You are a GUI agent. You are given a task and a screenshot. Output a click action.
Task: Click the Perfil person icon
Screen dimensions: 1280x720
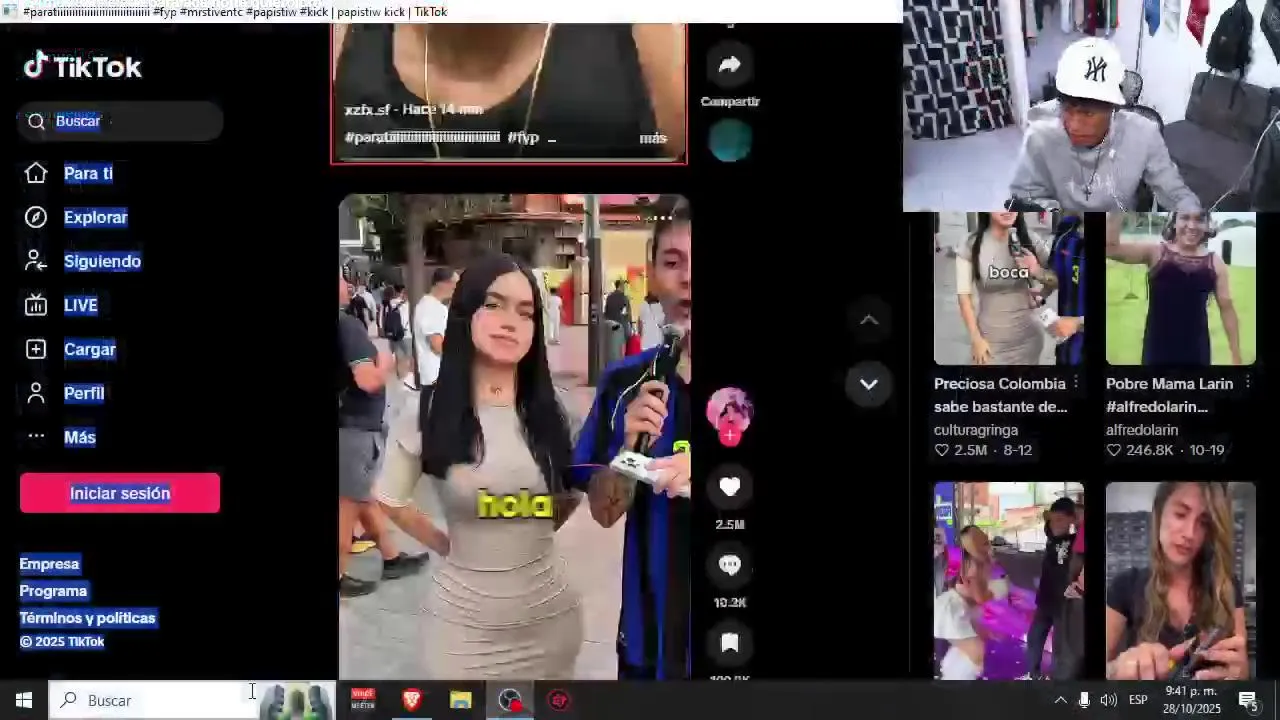(36, 393)
